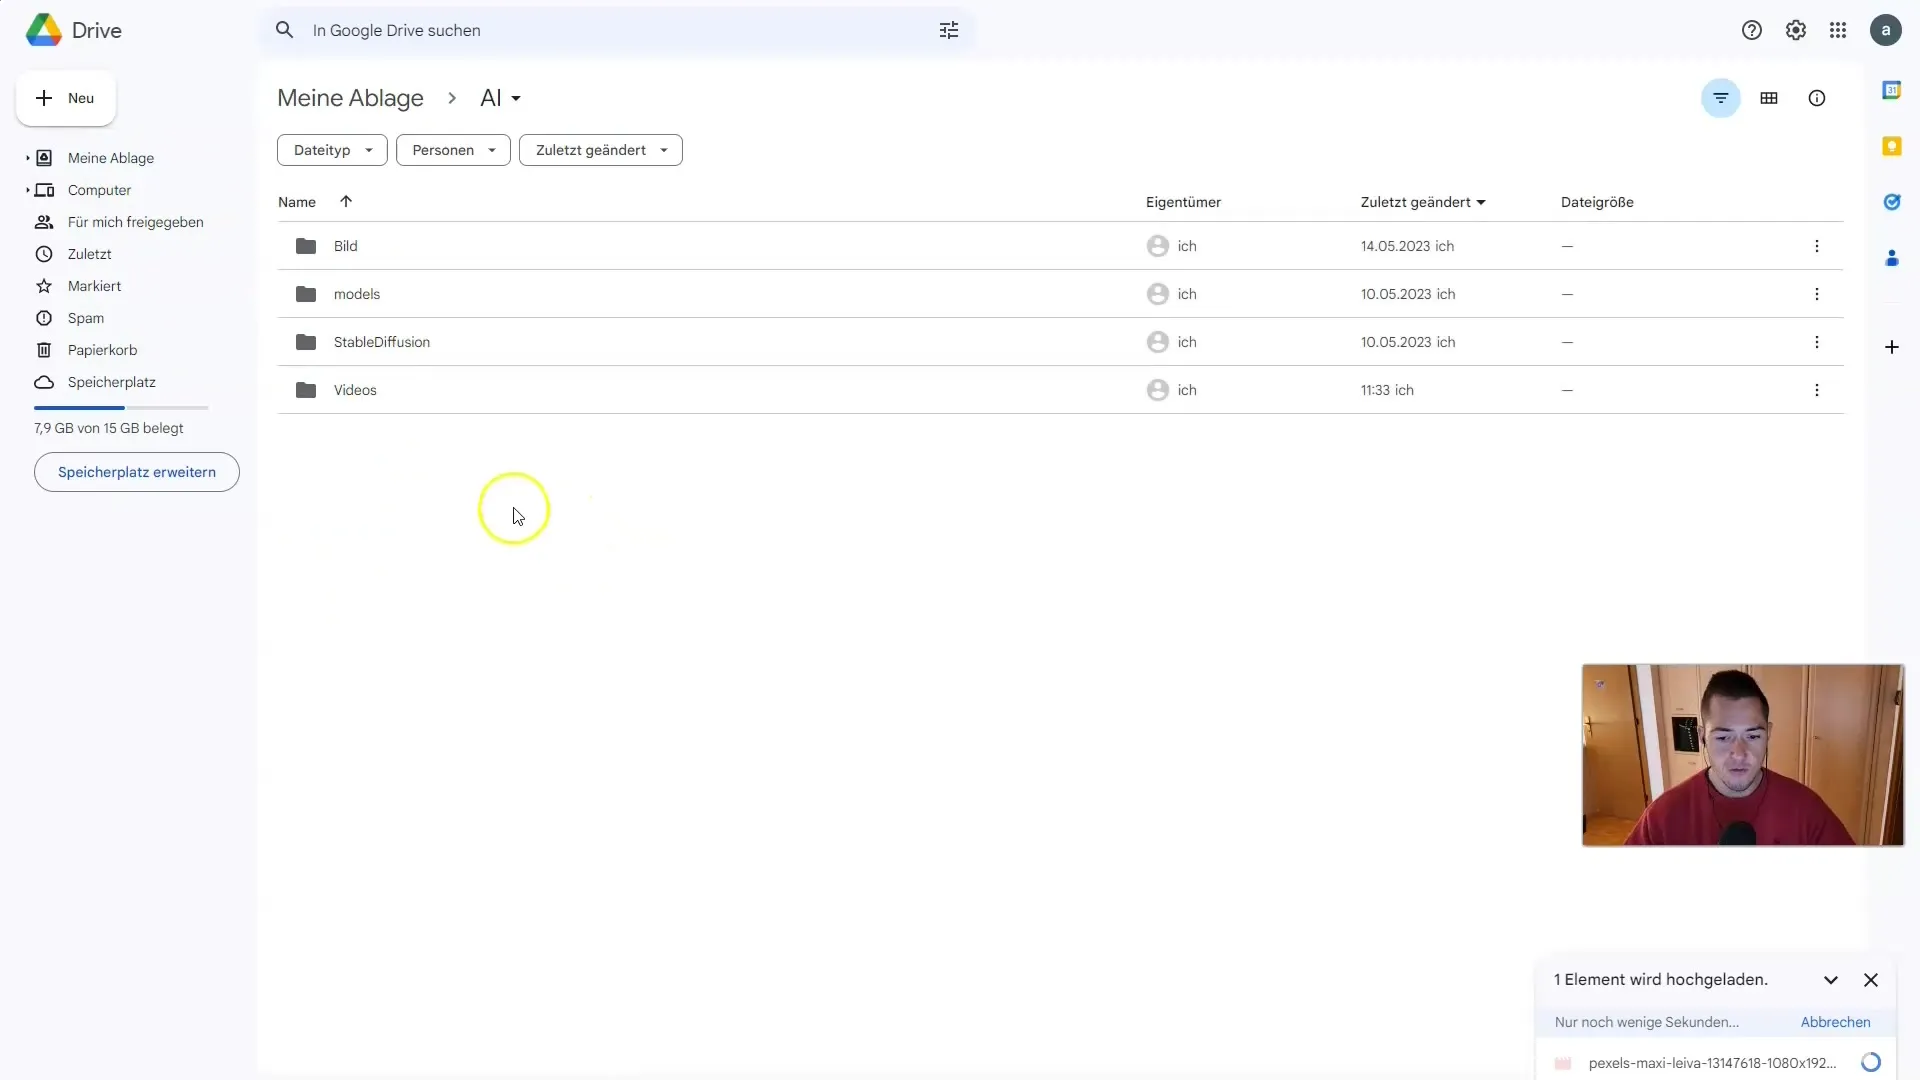The image size is (1920, 1080).
Task: Click the Bild folder icon
Action: tap(306, 246)
